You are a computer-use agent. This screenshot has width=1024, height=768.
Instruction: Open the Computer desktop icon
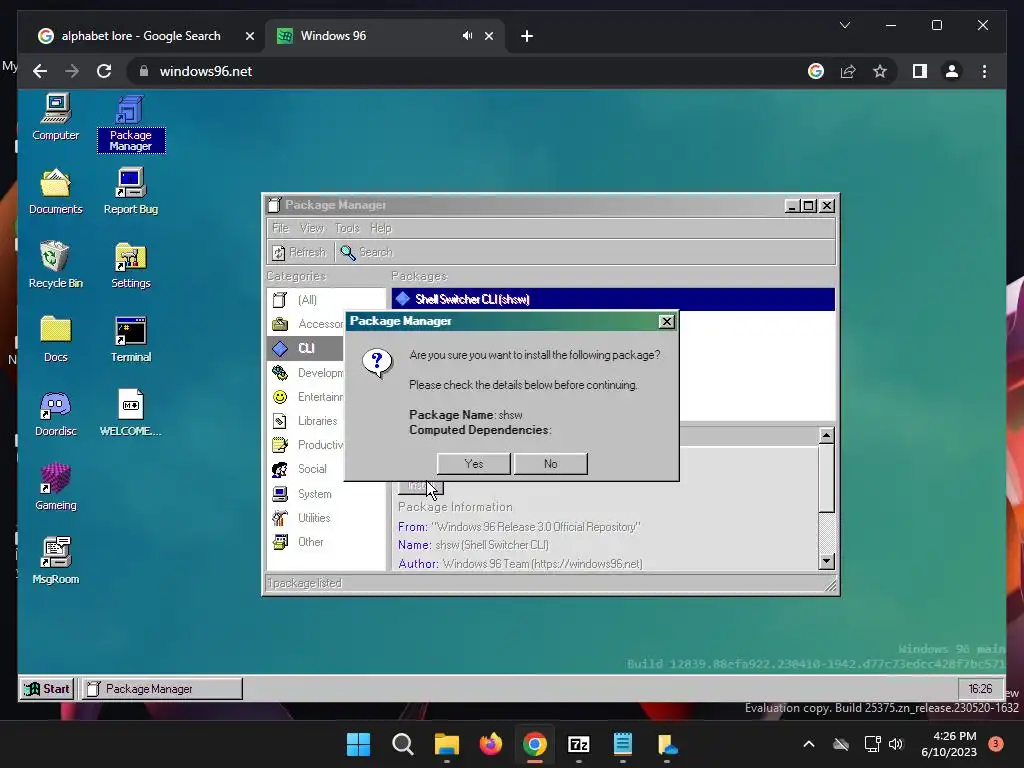56,118
